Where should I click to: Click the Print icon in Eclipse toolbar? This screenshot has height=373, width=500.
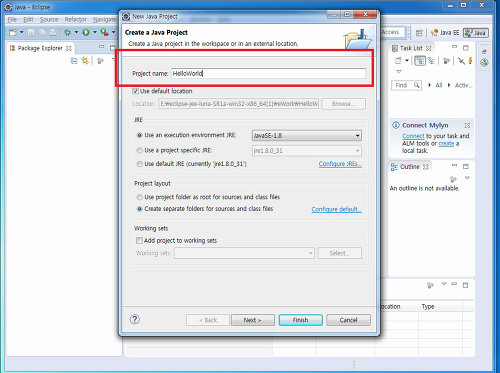coord(53,32)
